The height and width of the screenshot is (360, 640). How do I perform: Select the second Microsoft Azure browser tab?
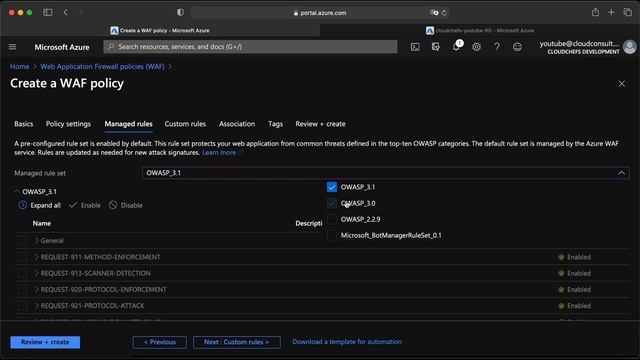[x=480, y=30]
